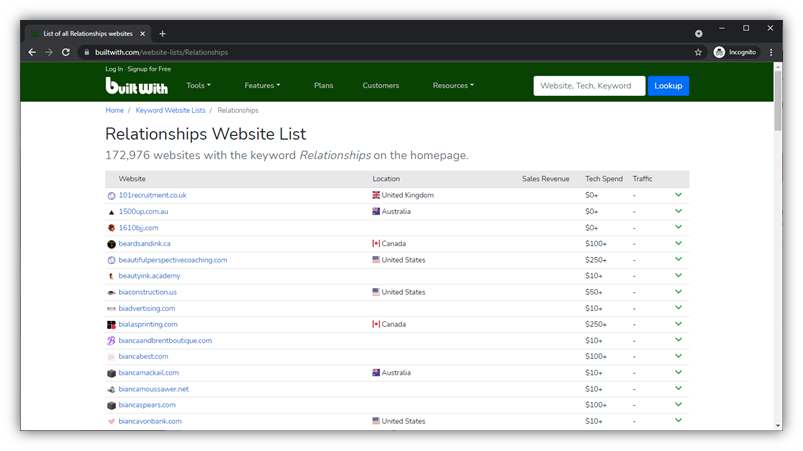Viewport: 803px width, 451px height.
Task: Go to Home breadcrumb
Action: (x=115, y=111)
